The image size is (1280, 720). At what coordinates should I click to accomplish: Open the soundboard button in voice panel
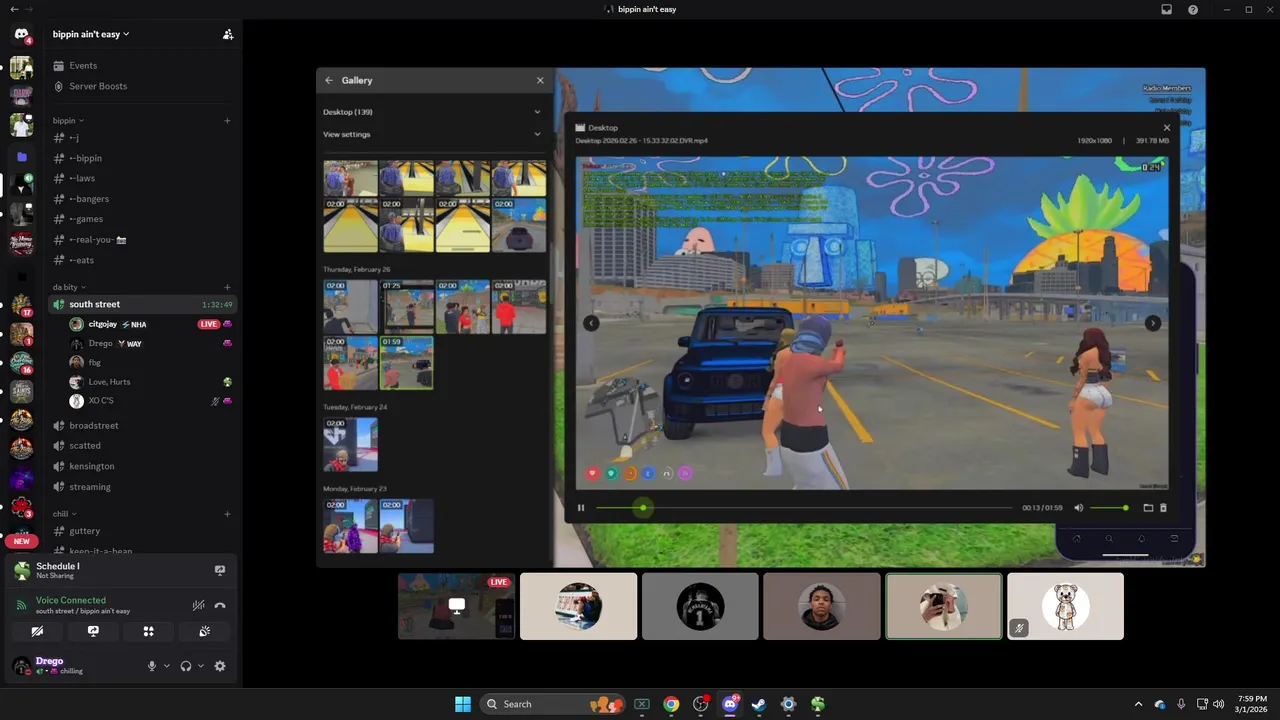pos(204,631)
